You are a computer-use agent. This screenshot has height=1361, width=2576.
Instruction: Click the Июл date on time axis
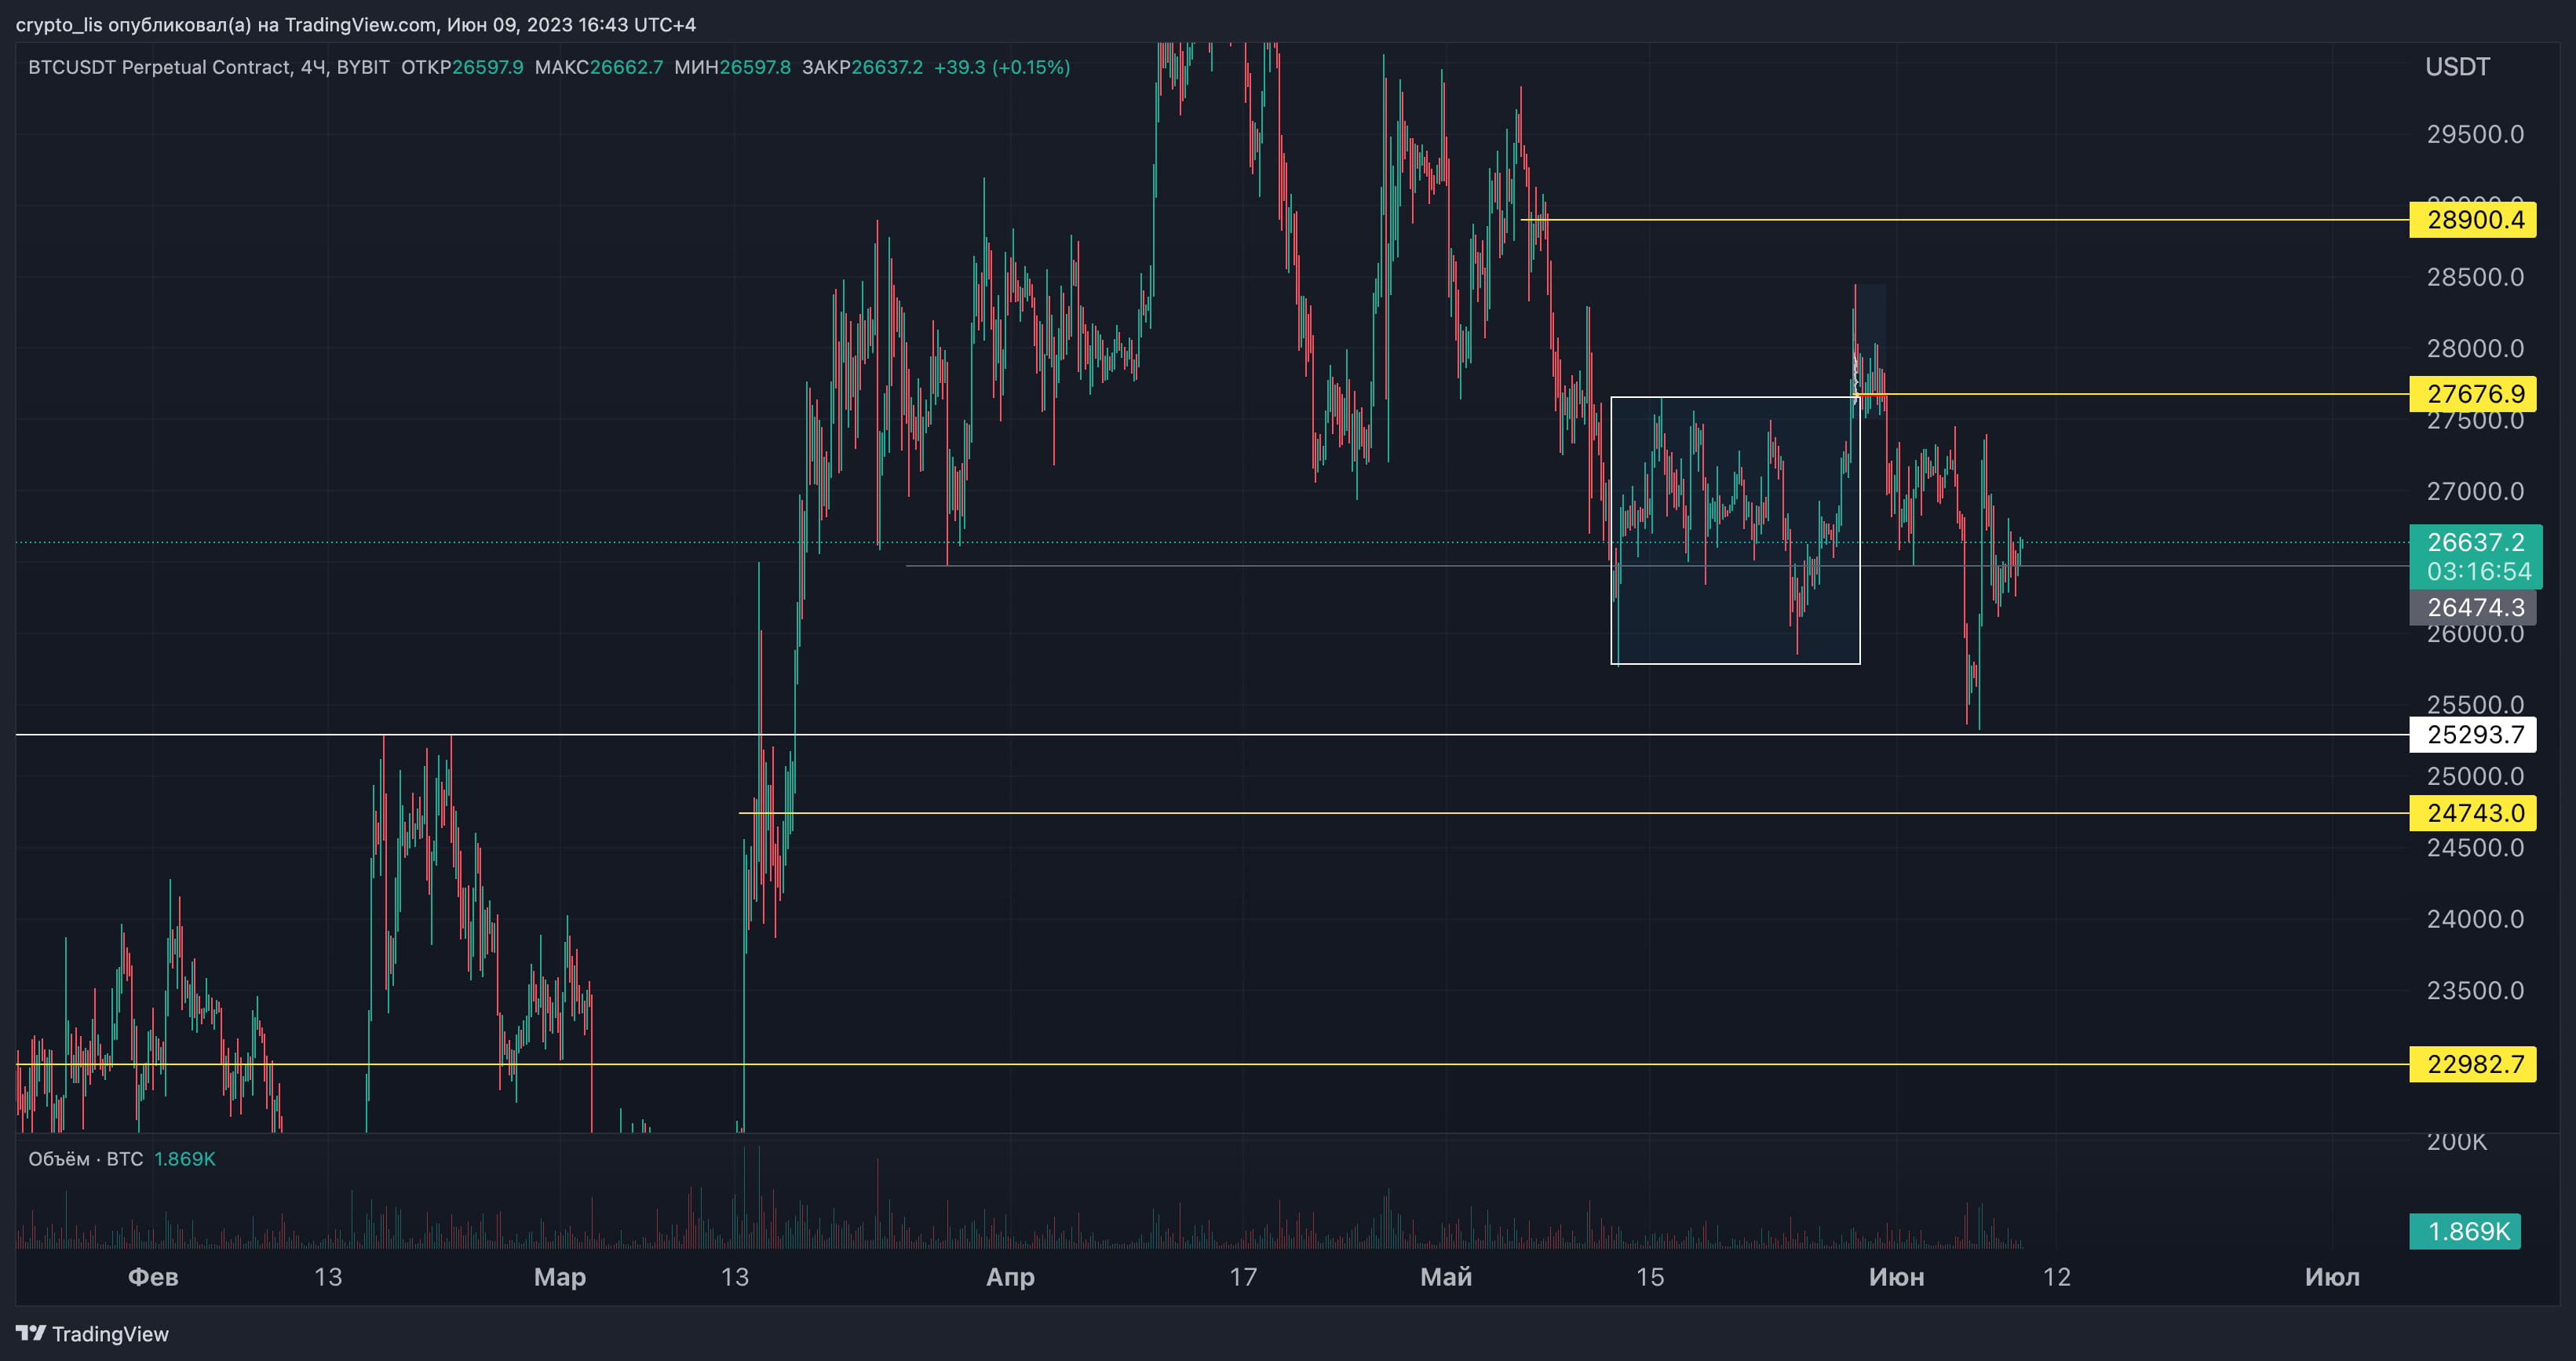click(x=2331, y=1277)
